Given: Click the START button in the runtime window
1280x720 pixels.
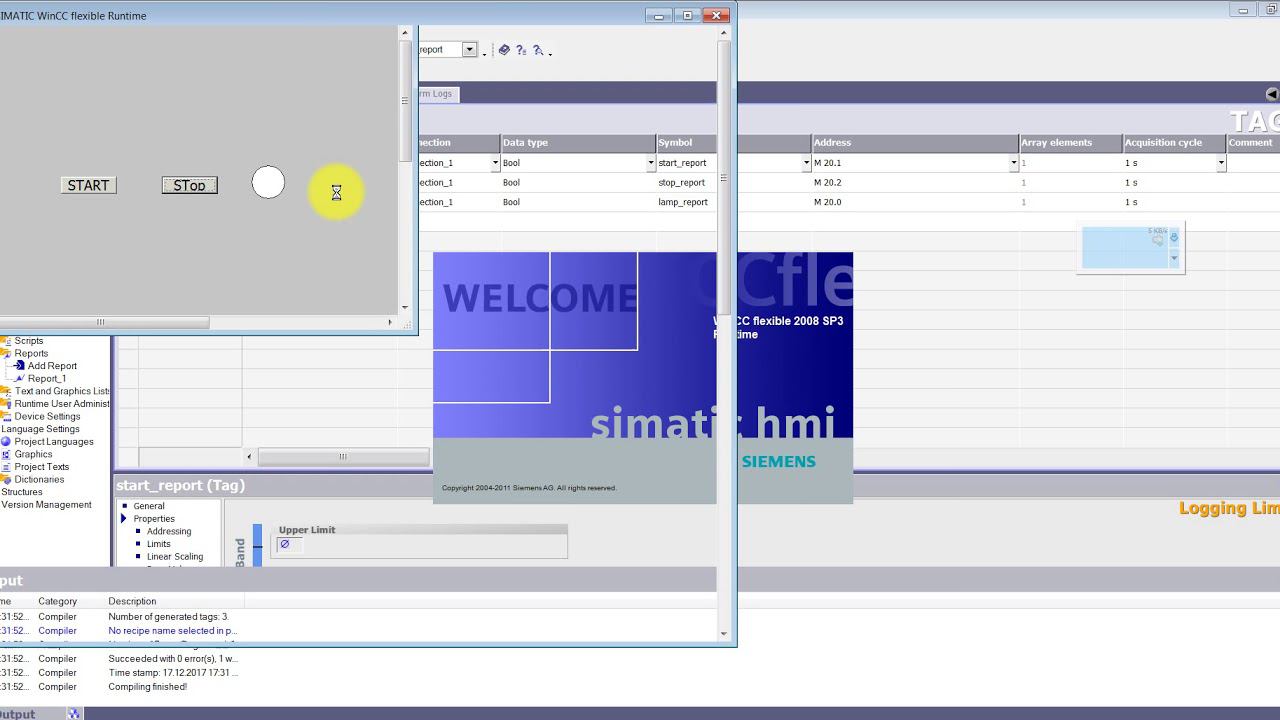Looking at the screenshot, I should click(88, 185).
